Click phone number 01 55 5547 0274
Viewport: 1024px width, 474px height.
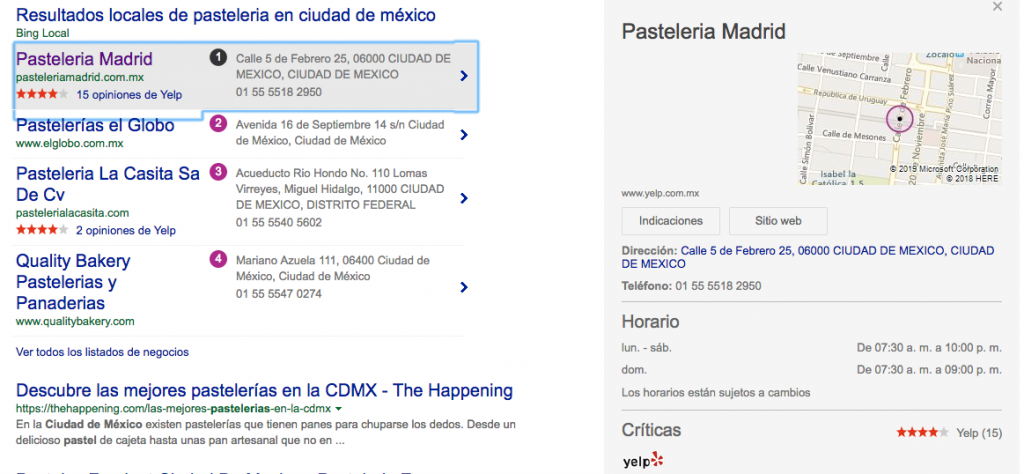tap(279, 294)
